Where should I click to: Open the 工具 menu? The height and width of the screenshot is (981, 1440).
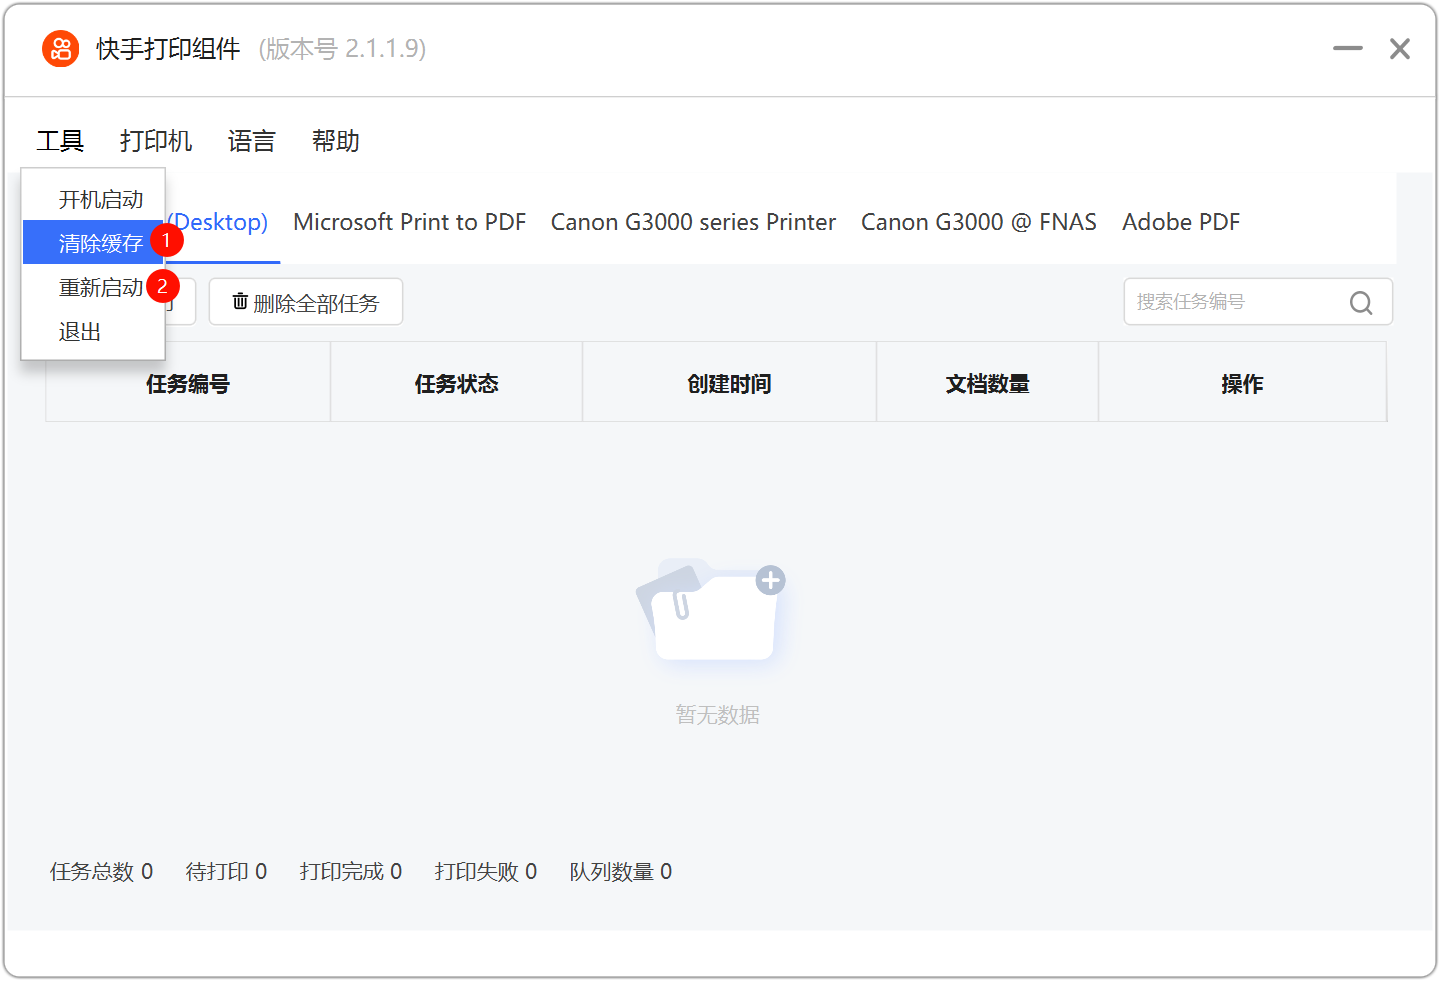[60, 141]
